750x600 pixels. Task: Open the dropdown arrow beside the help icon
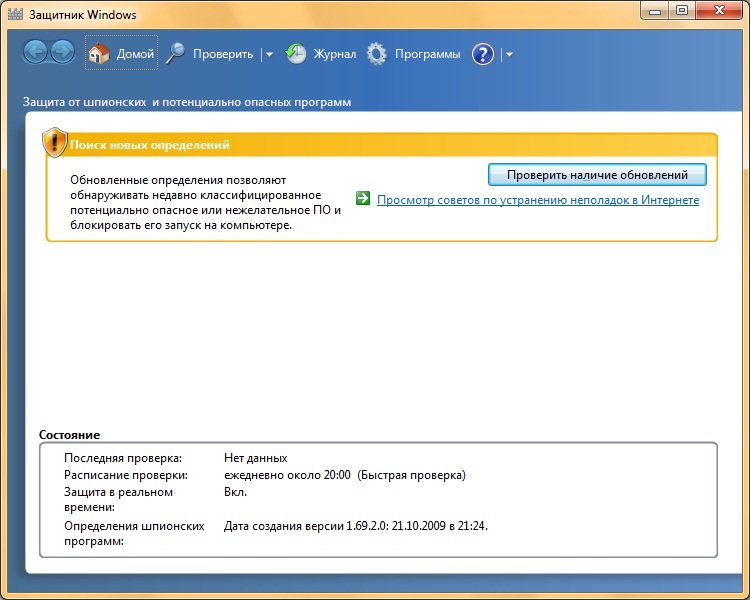pos(509,55)
